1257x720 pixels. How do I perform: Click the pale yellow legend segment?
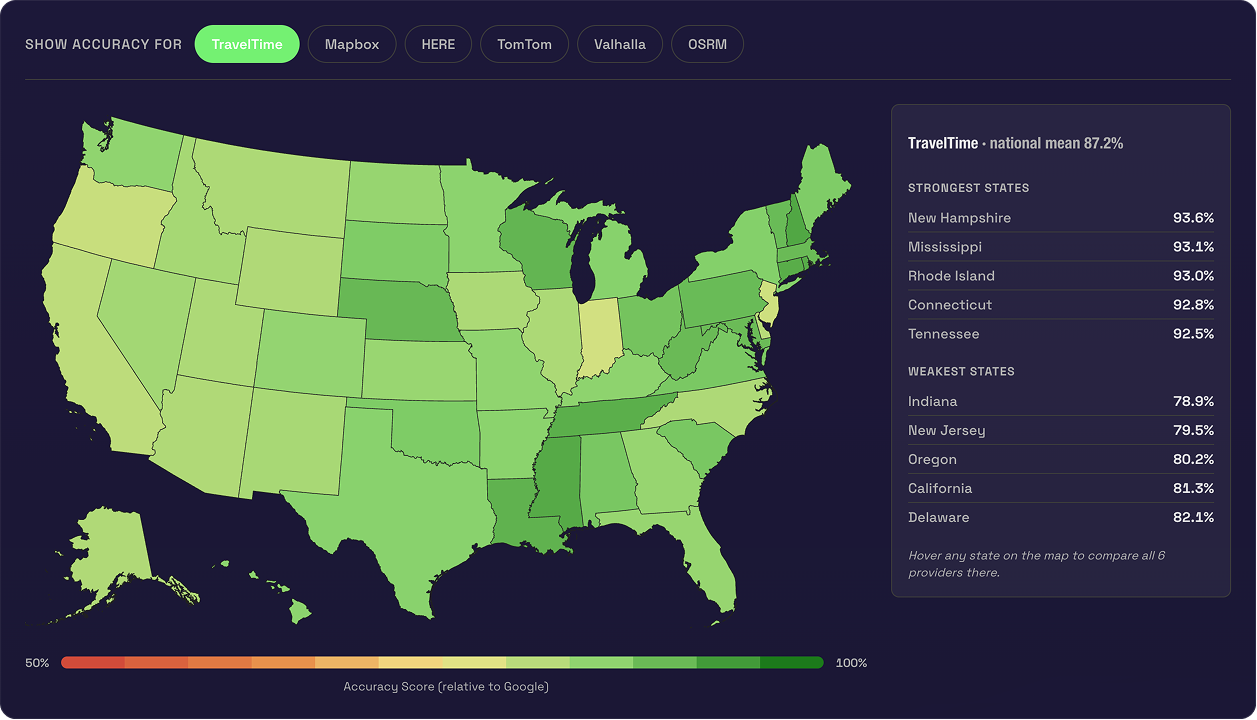474,663
